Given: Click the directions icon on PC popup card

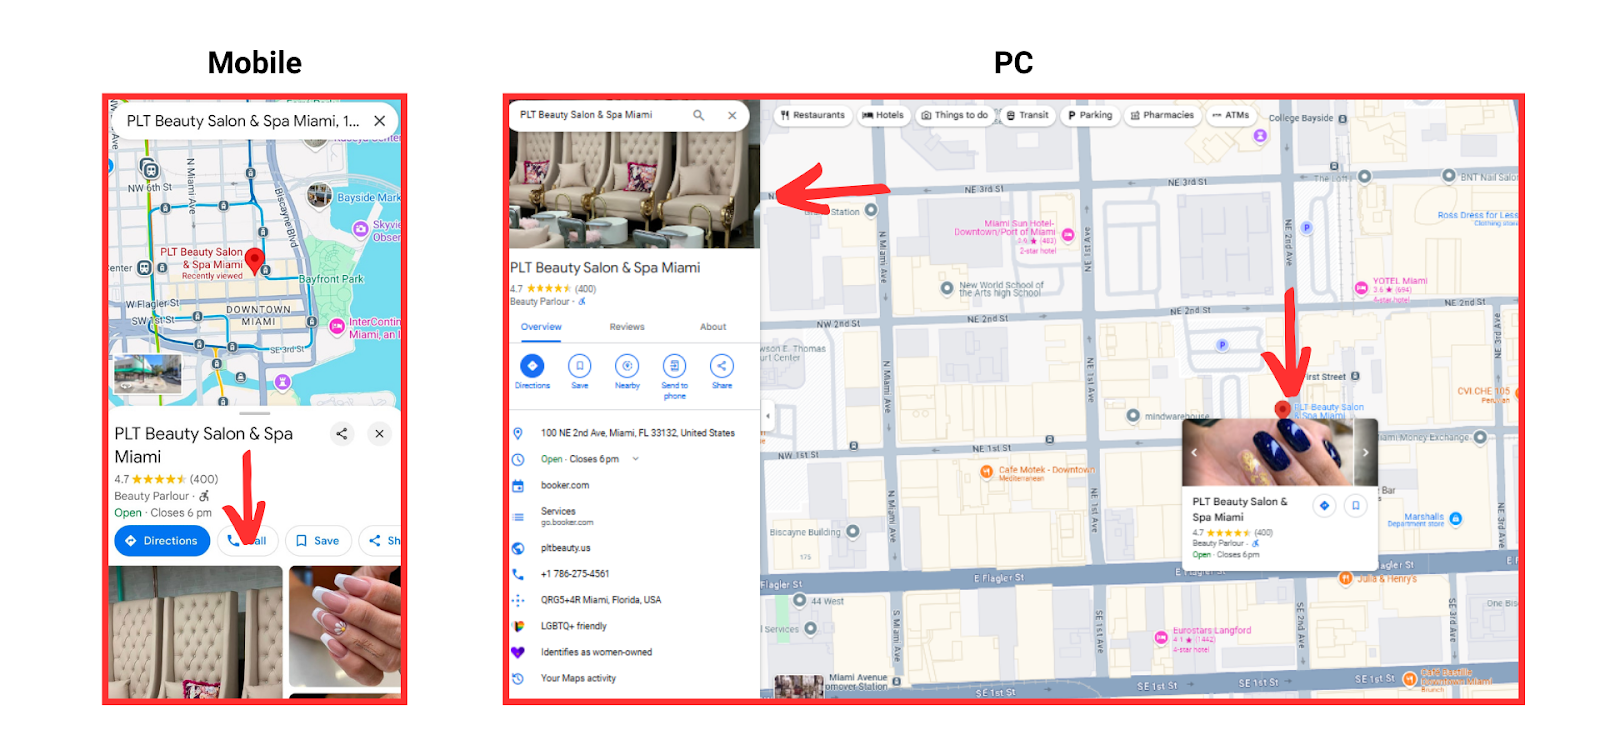Looking at the screenshot, I should [x=1324, y=506].
